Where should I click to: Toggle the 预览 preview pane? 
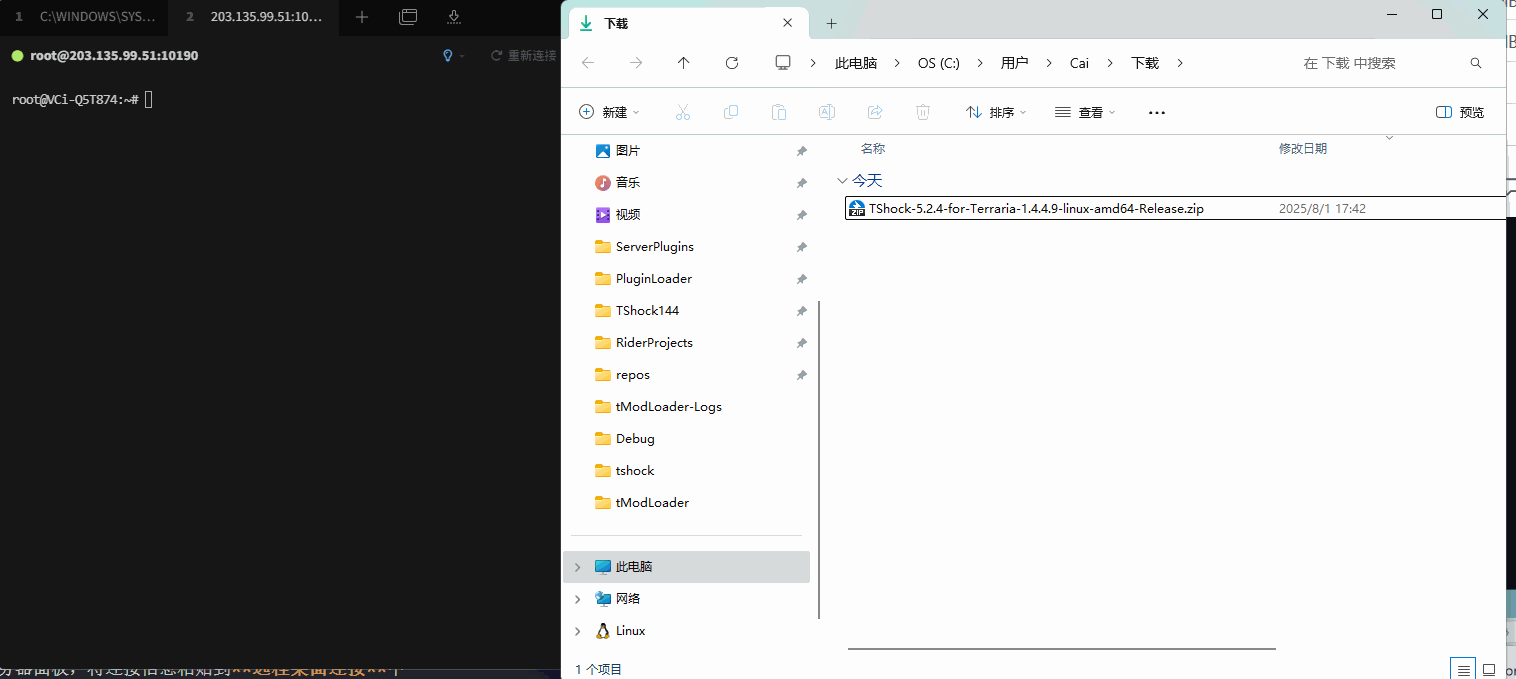coord(1460,113)
